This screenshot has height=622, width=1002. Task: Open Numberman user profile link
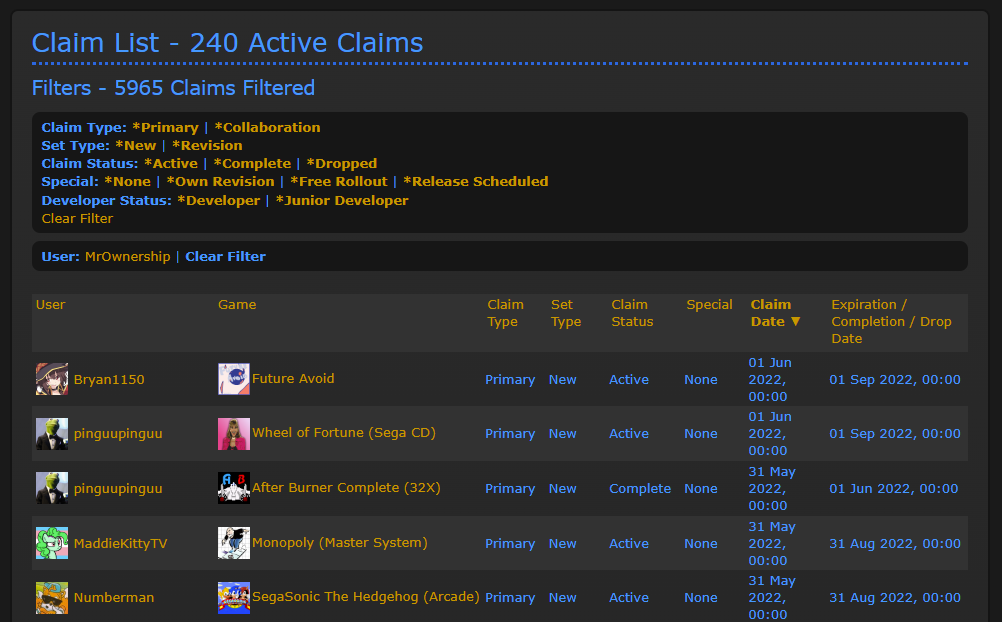coord(114,598)
